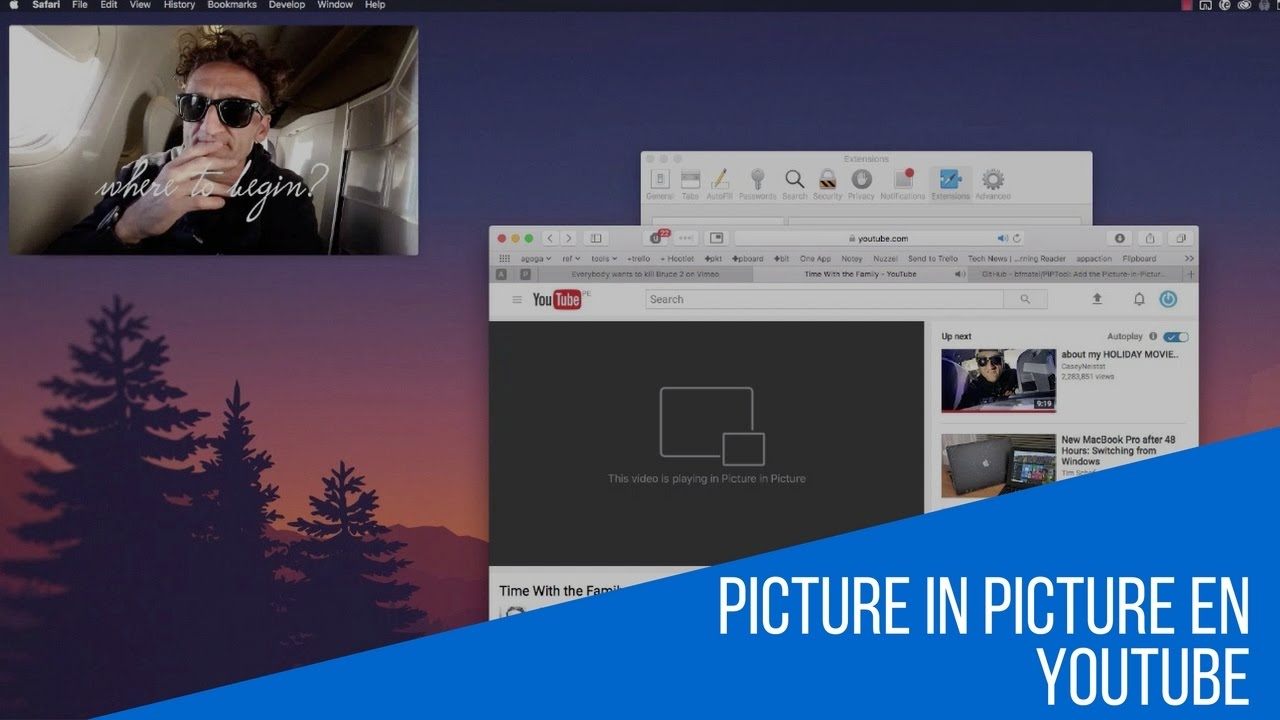Switch to Time With the Family YouTube tab
This screenshot has height=720, width=1280.
(860, 274)
